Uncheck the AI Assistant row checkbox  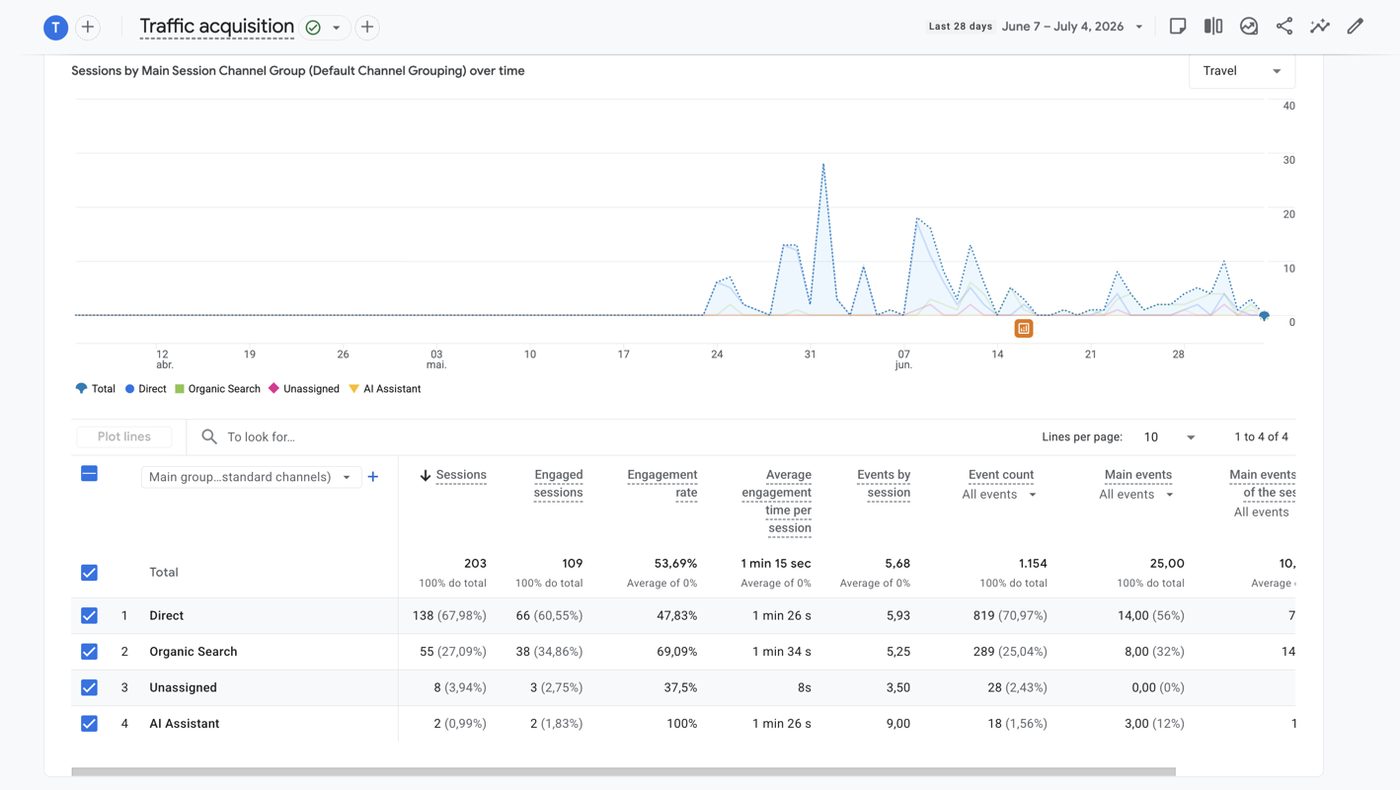tap(89, 724)
